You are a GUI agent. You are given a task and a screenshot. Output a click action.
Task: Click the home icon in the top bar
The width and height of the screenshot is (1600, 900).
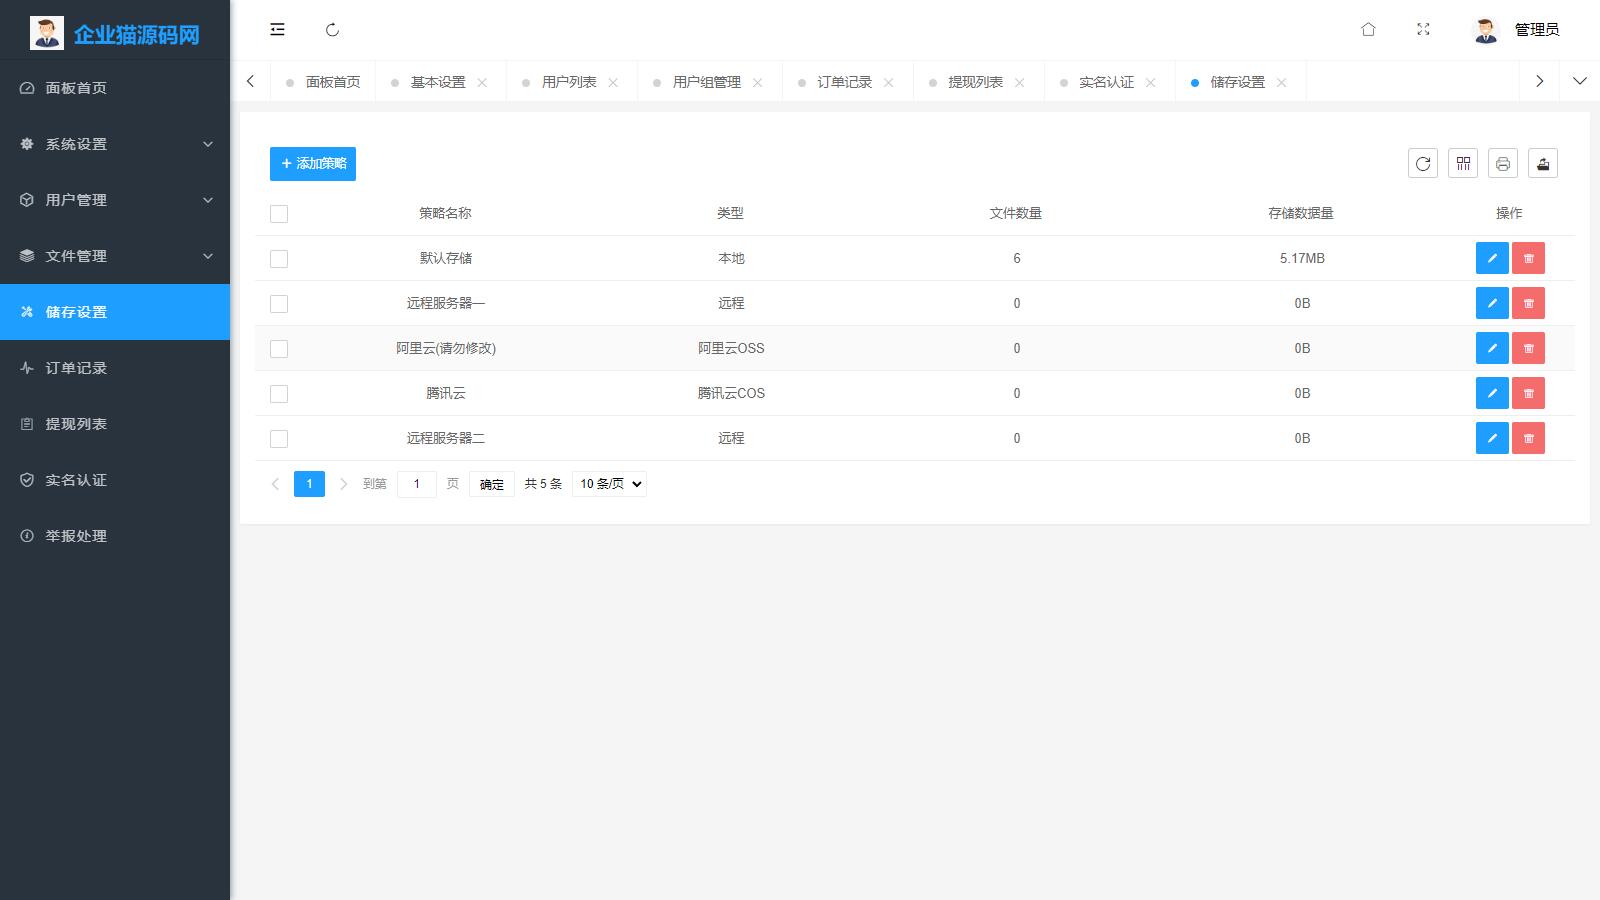pyautogui.click(x=1368, y=30)
